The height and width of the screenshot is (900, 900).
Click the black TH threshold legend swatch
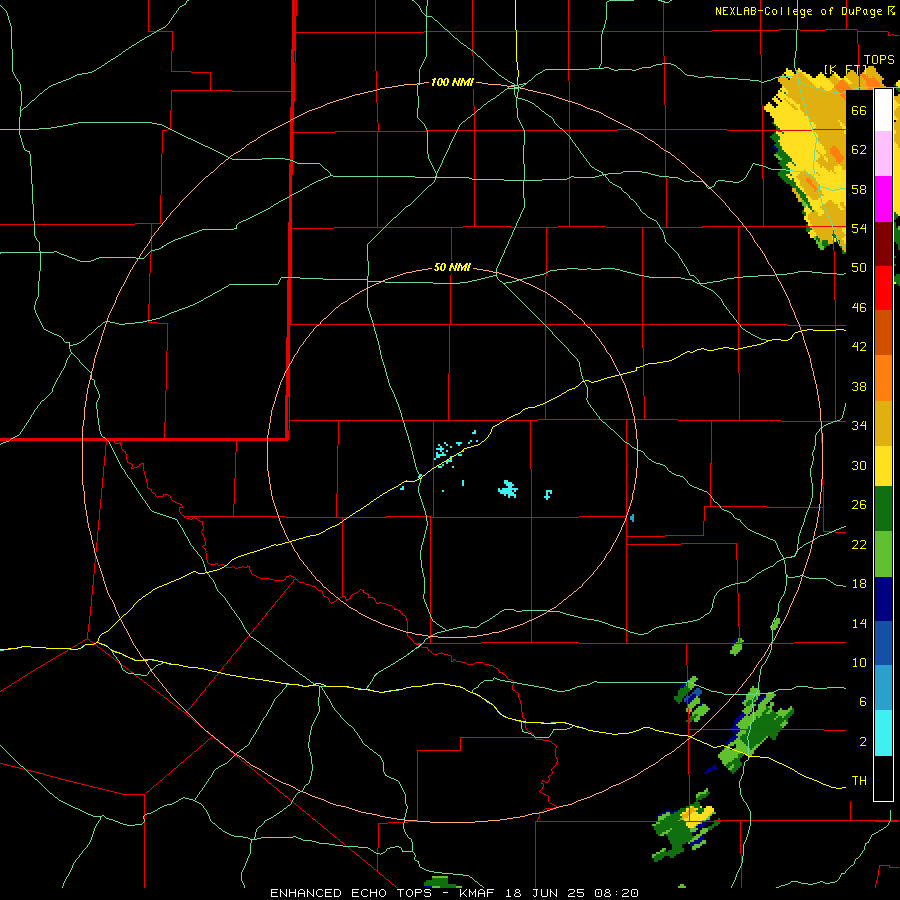[x=883, y=778]
